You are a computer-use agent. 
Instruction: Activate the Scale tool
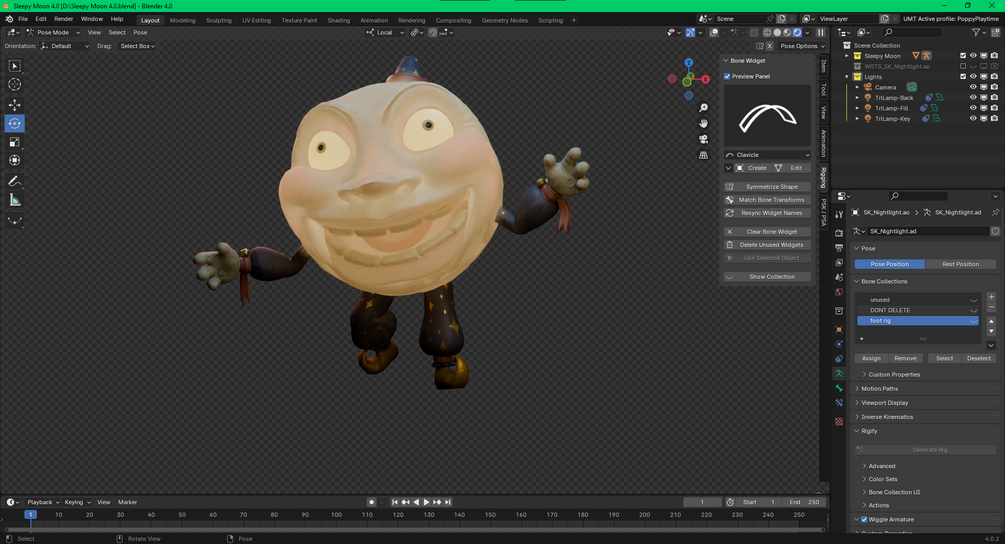coord(15,142)
